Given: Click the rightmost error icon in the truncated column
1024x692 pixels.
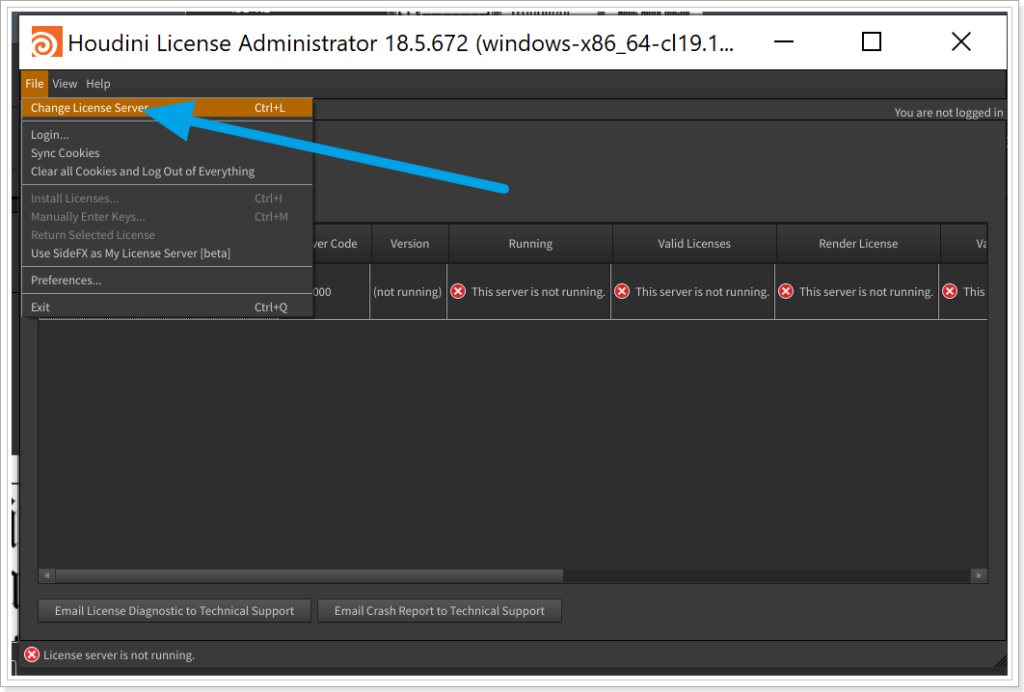Looking at the screenshot, I should tap(949, 291).
